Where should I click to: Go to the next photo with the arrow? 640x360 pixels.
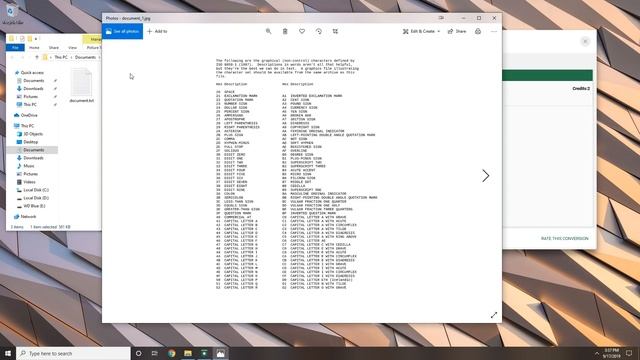pyautogui.click(x=485, y=176)
